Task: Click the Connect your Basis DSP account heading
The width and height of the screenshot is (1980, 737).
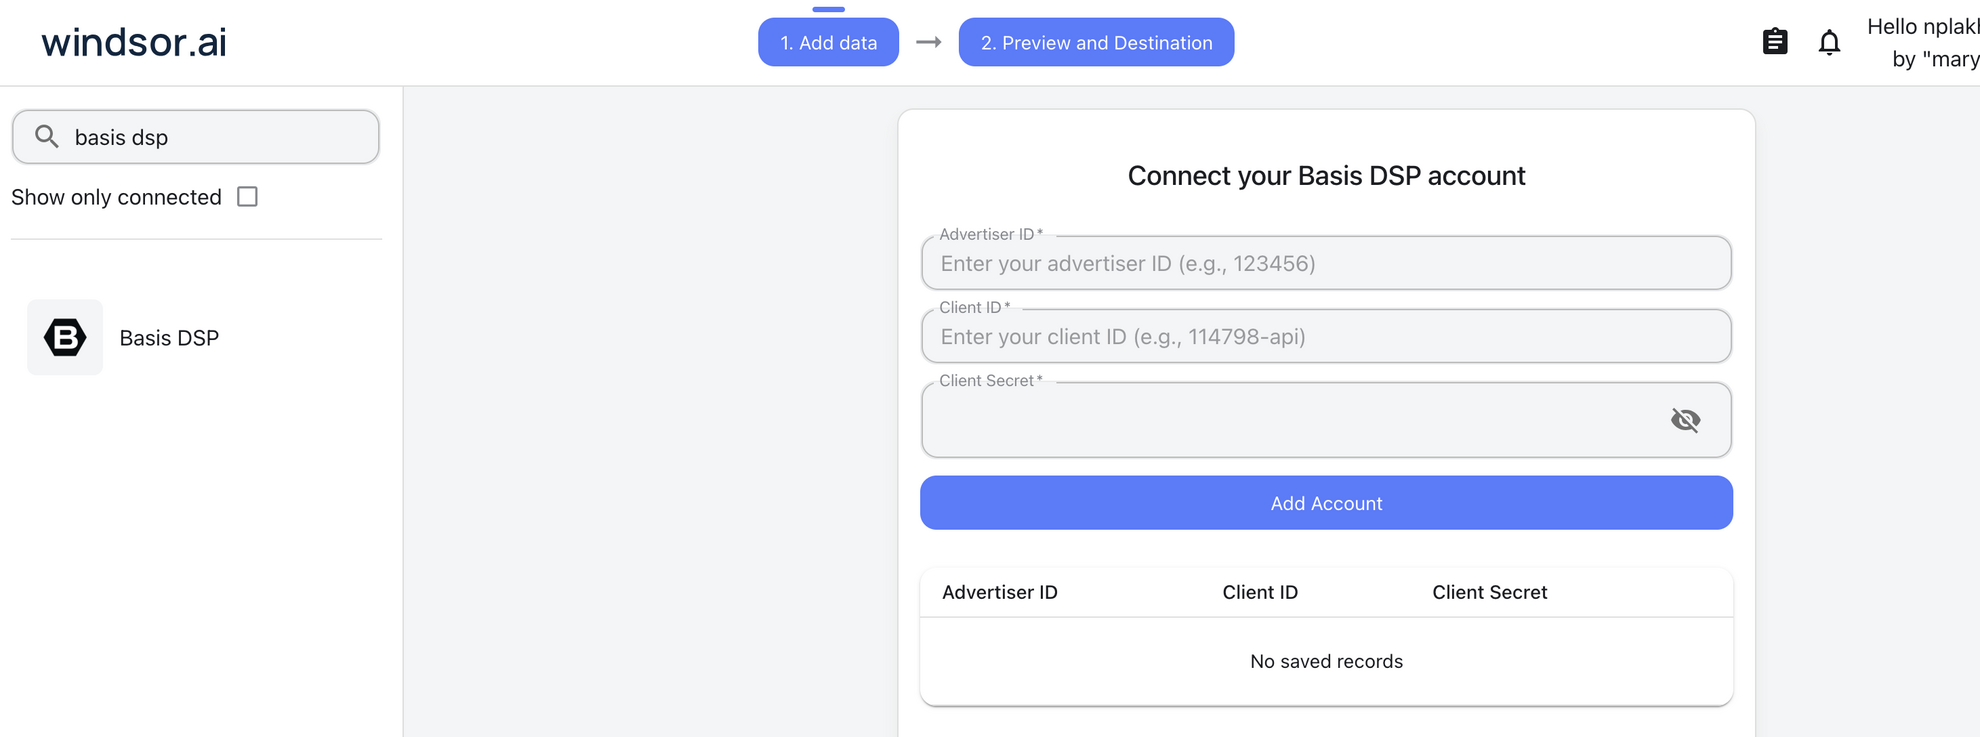Action: (1326, 176)
